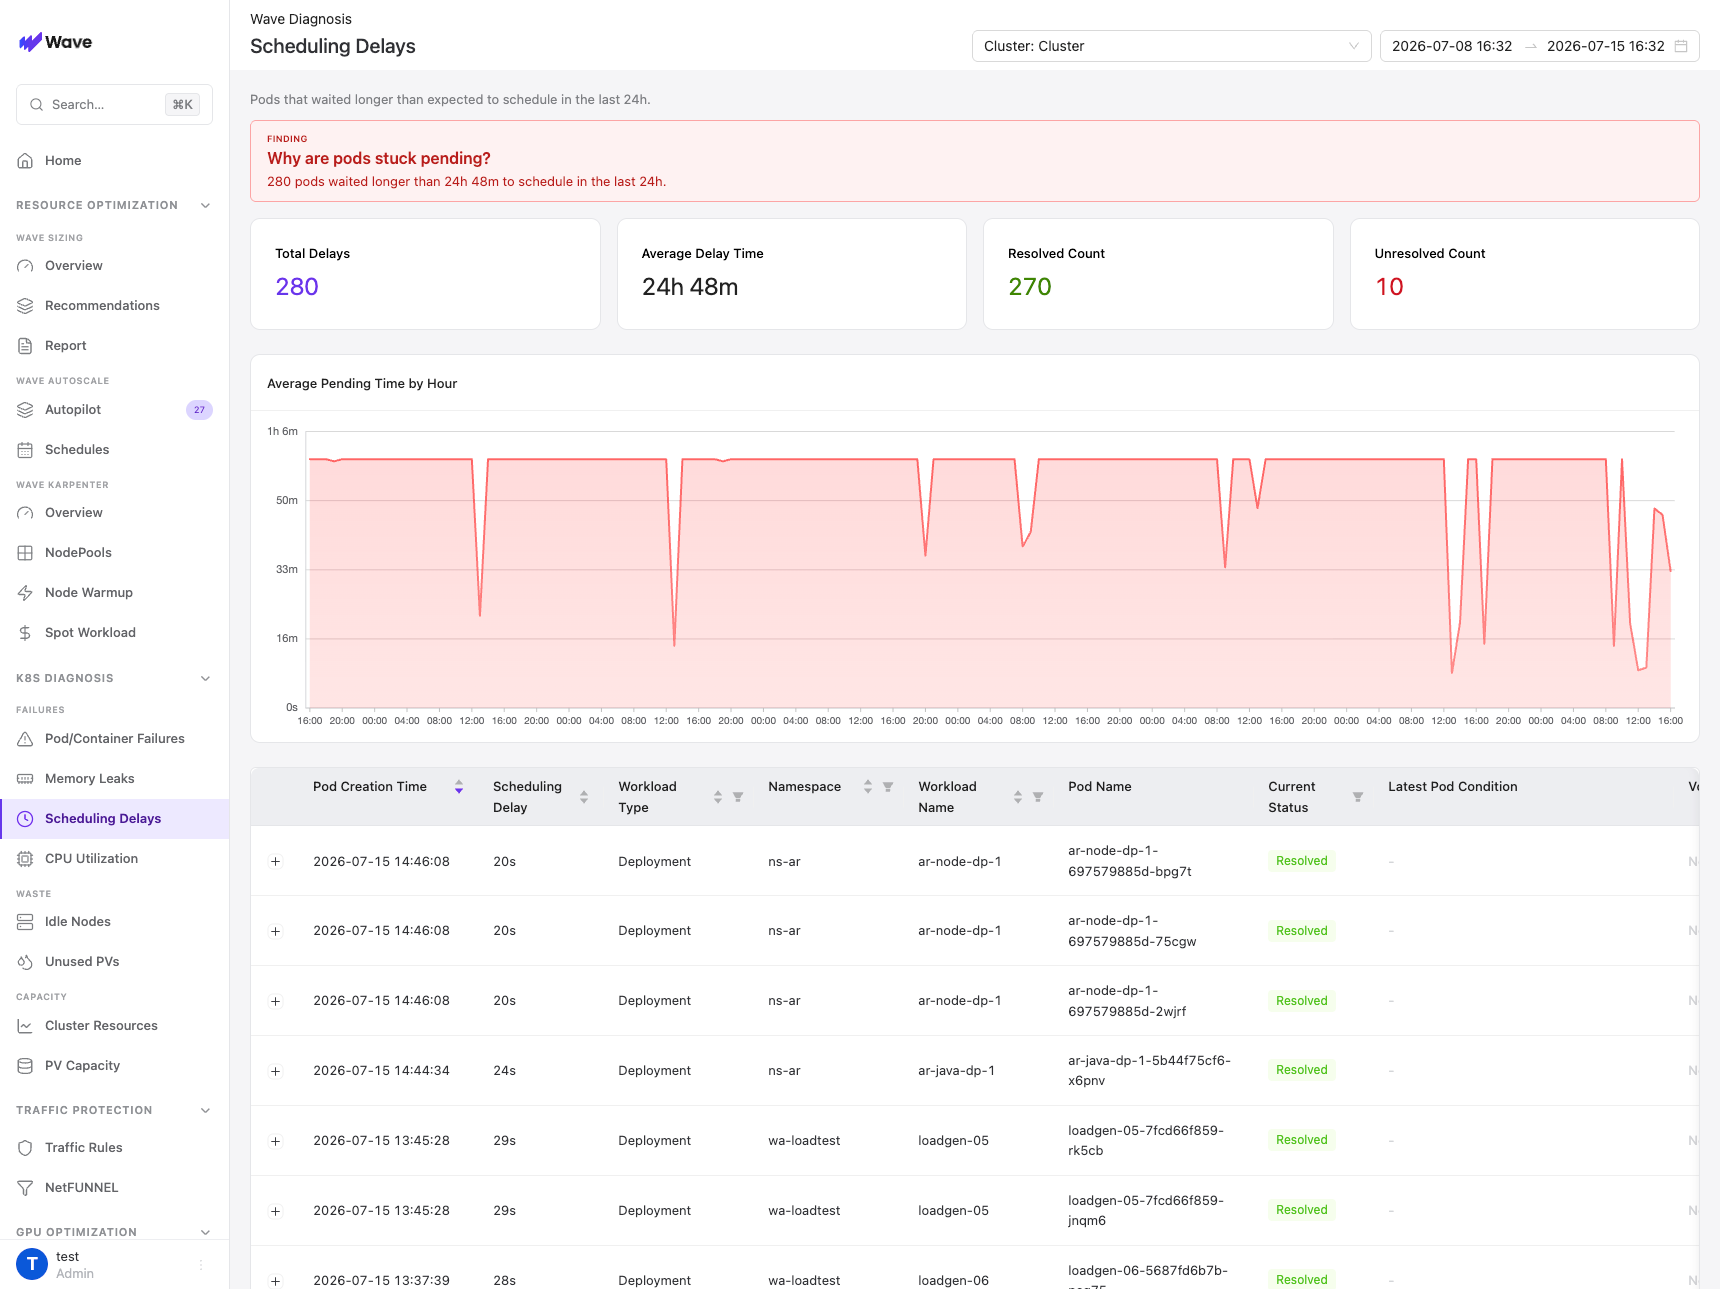
Task: Open PV Capacity database icon
Action: (x=25, y=1066)
